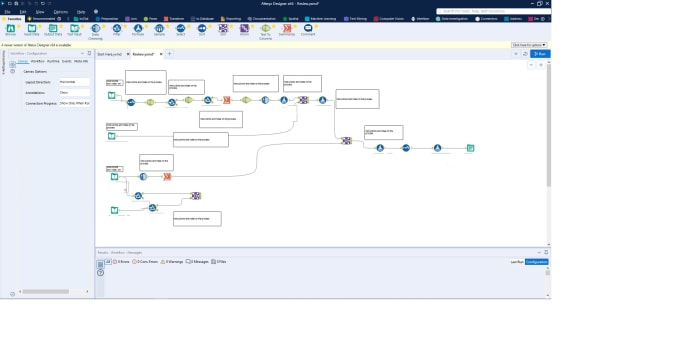Select the Filter tool in the palette
This screenshot has height=360, width=680.
pos(117,29)
